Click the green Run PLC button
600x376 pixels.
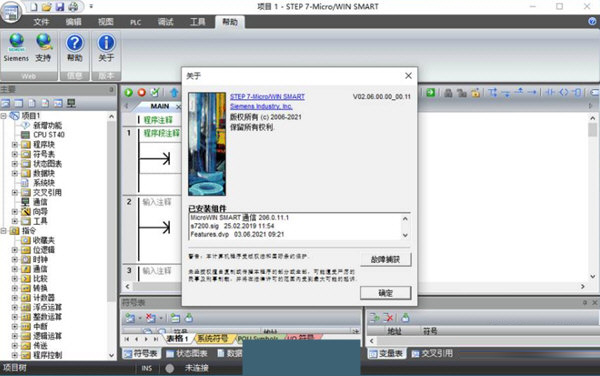(x=129, y=92)
